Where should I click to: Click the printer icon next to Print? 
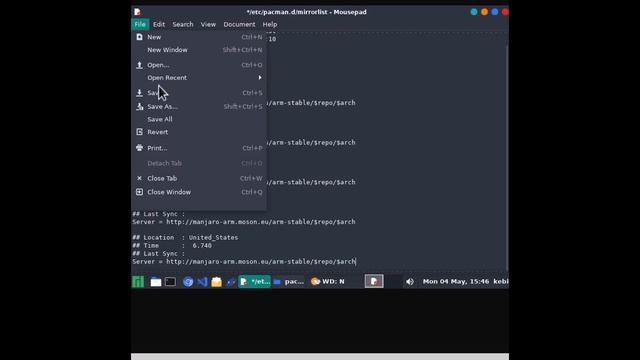[139, 148]
